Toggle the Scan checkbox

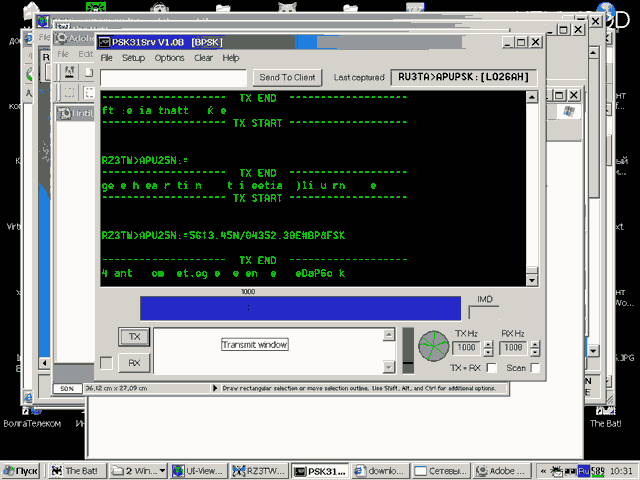535,368
